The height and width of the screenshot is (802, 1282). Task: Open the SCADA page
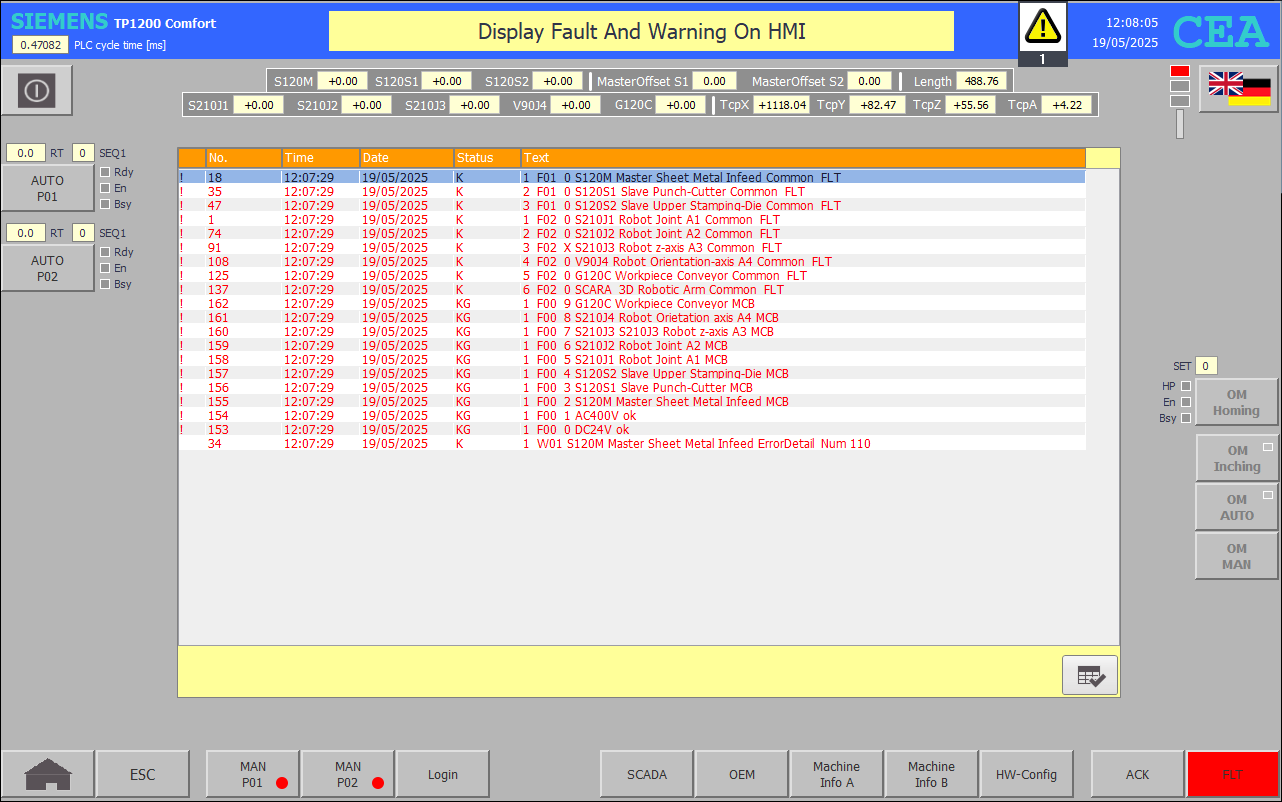tap(646, 774)
